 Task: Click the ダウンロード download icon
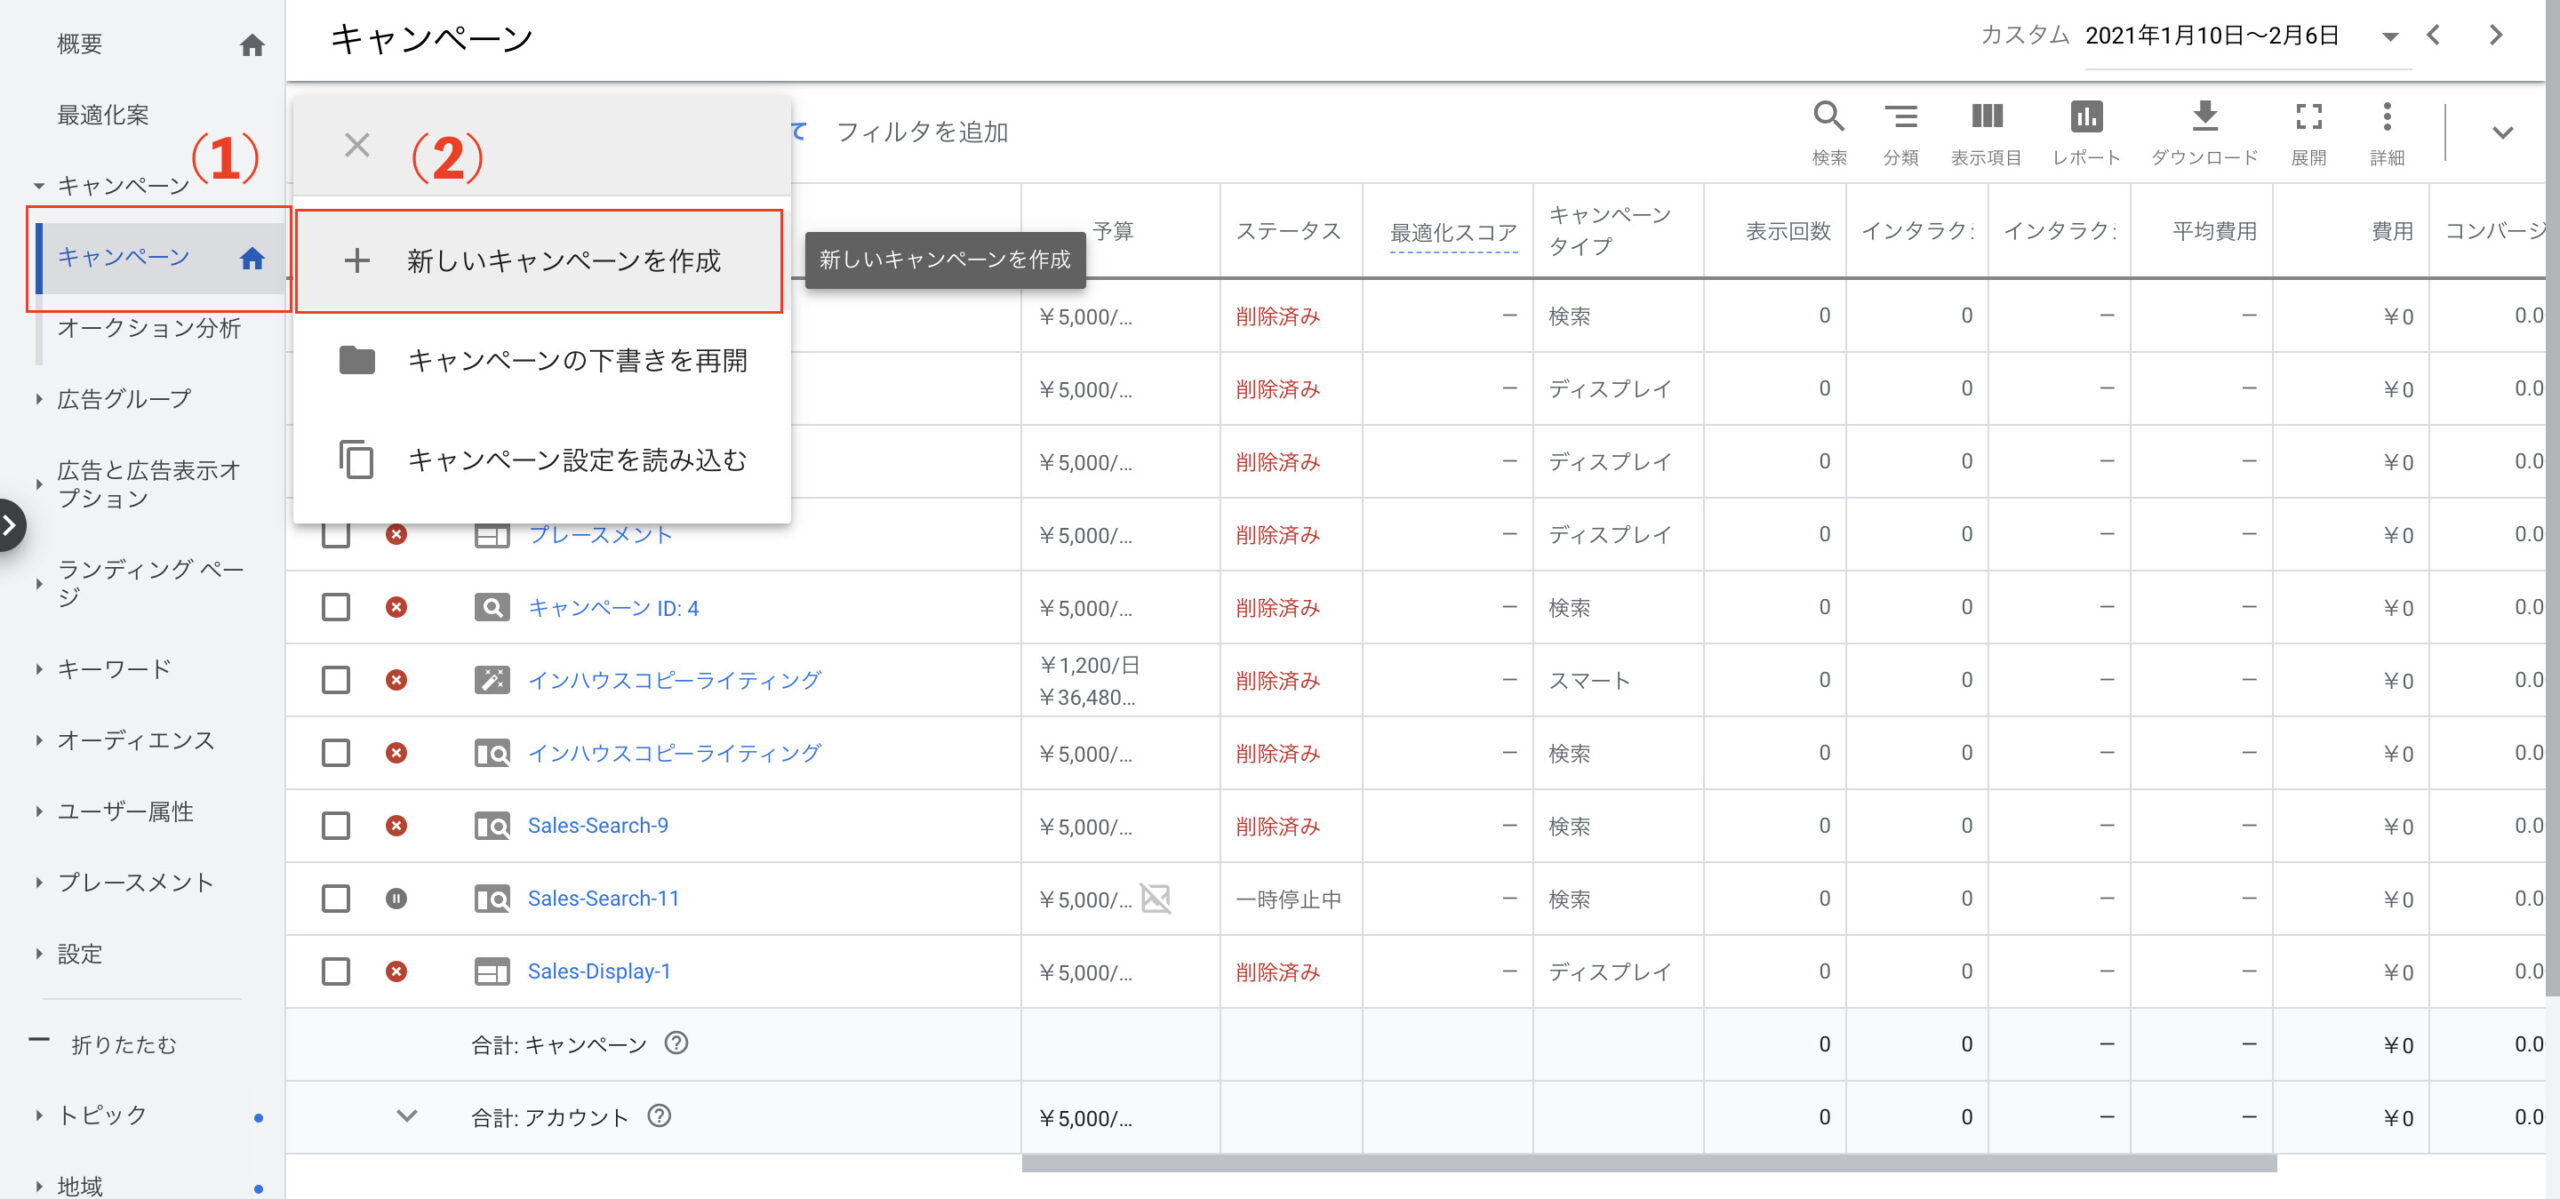(x=2204, y=118)
